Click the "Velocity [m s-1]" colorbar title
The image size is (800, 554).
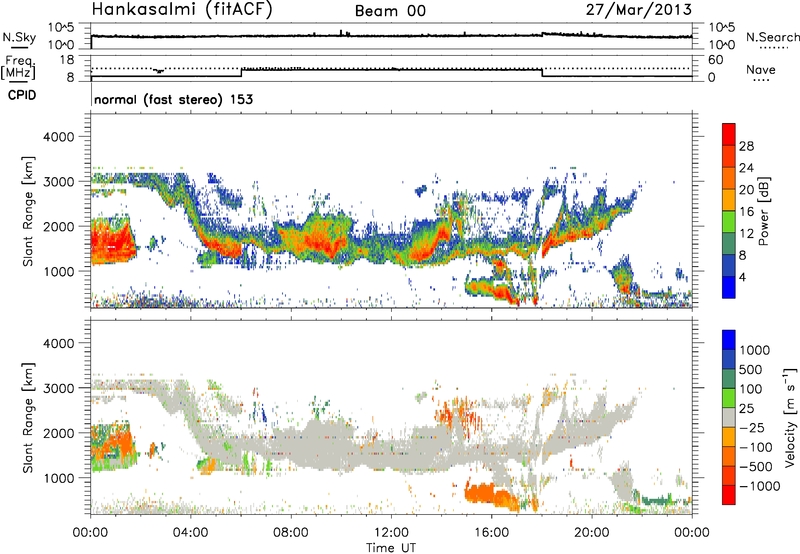coord(790,417)
